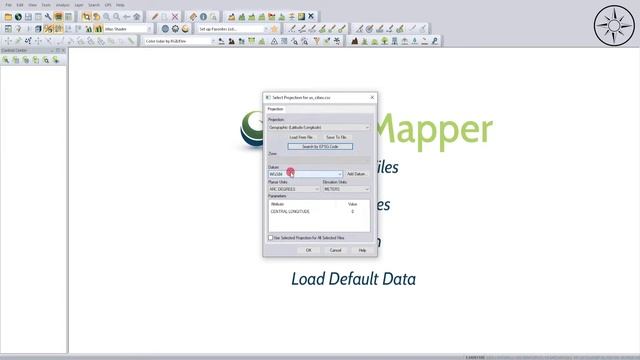Screen dimensions: 640x360
Task: Click the Cancel button in dialog
Action: 336,250
